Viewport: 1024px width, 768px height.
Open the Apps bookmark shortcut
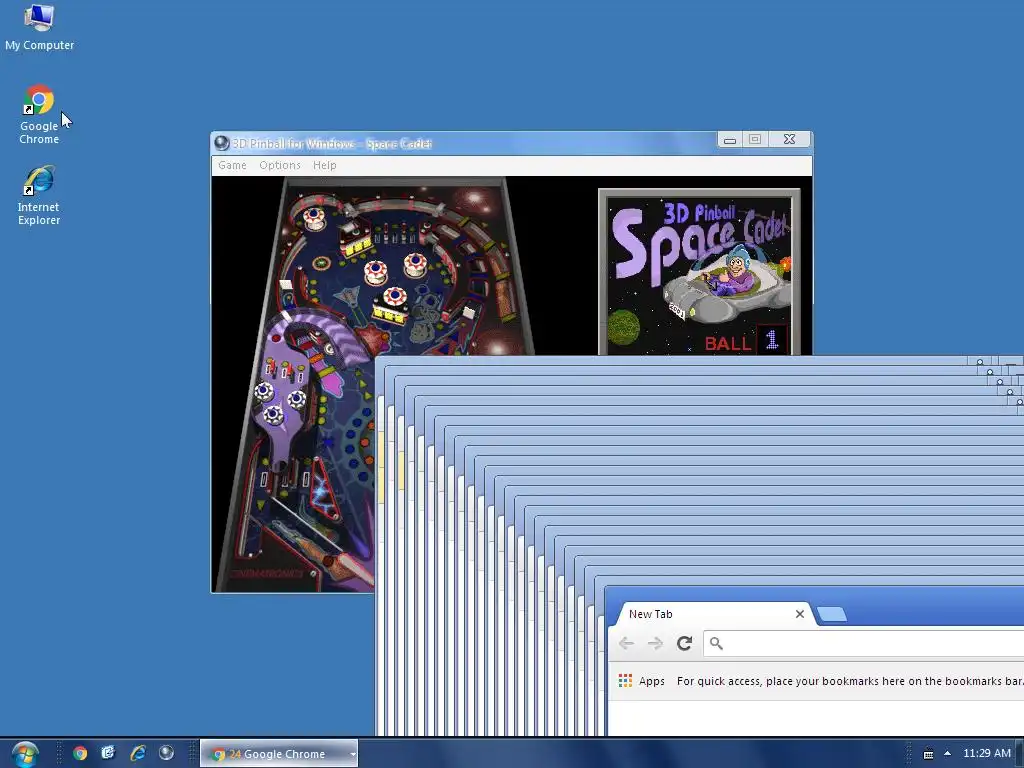click(641, 680)
